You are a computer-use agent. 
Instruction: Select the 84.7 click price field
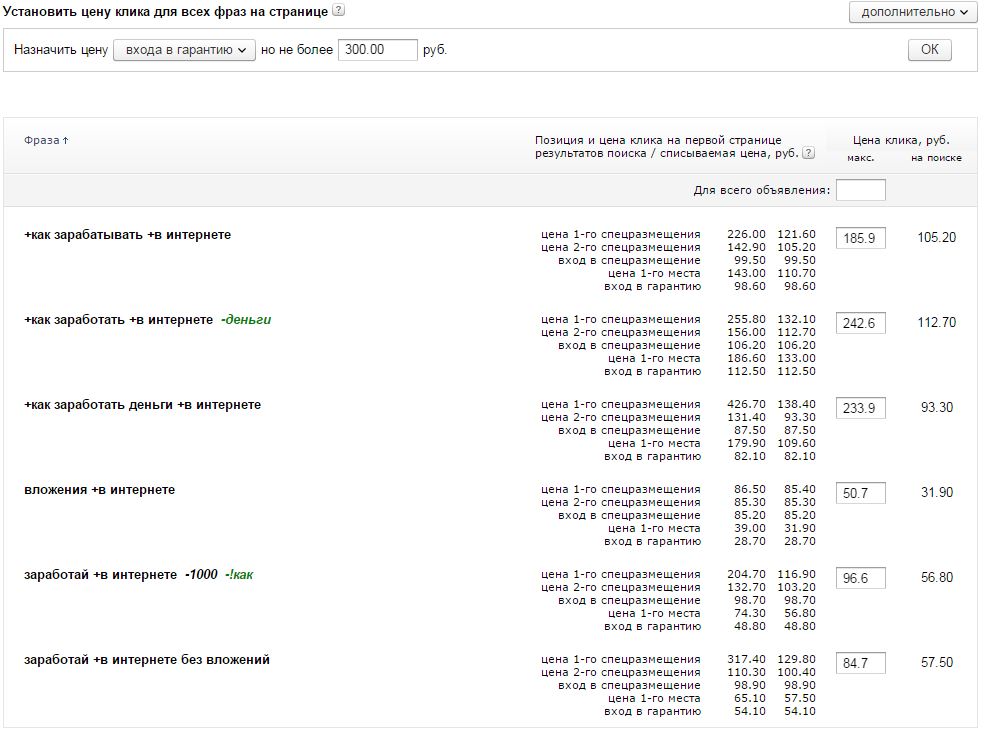(x=860, y=663)
